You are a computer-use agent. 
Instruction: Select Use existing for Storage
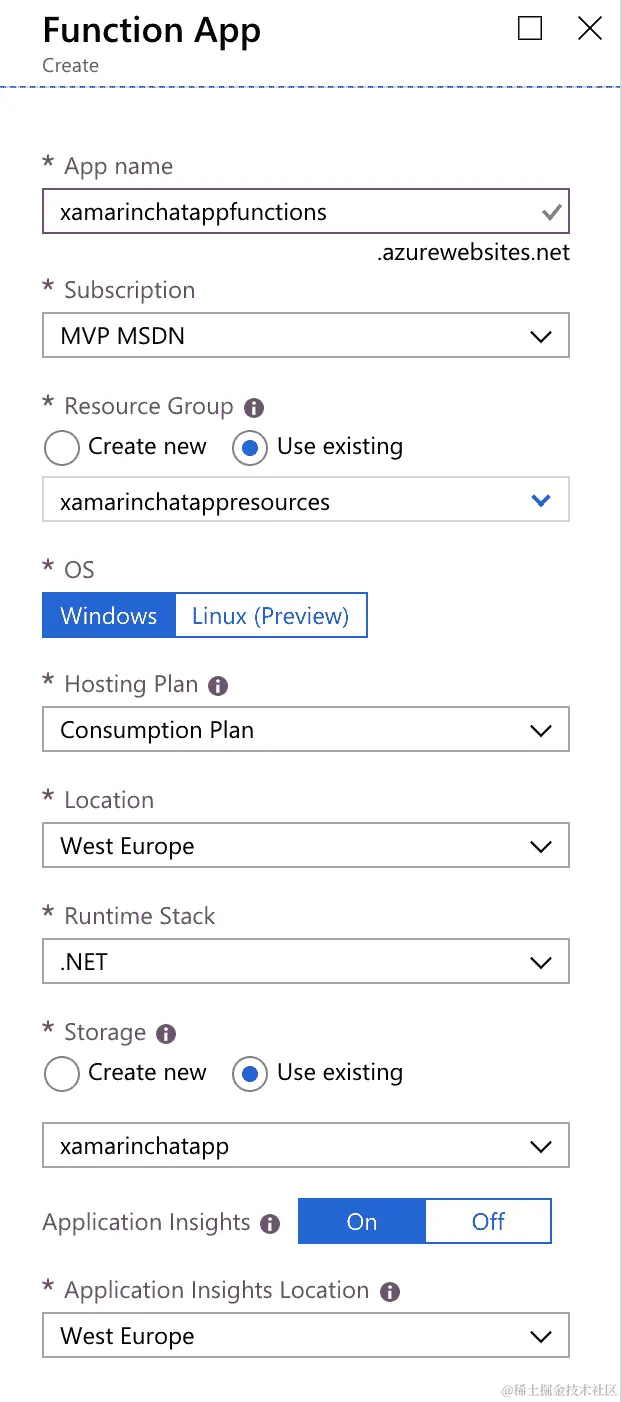tap(250, 1074)
